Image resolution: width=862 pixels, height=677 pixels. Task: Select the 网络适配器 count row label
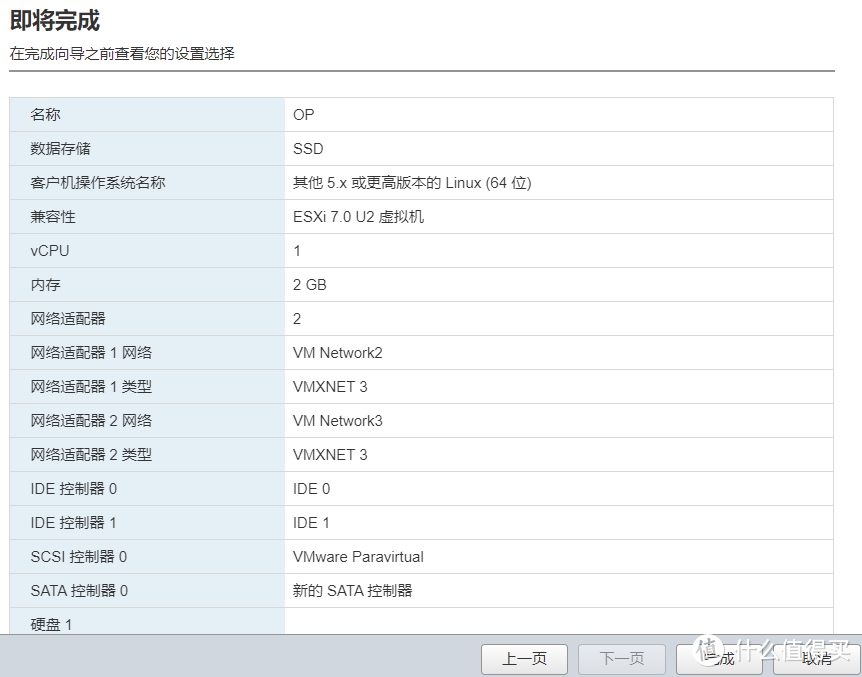tap(68, 319)
